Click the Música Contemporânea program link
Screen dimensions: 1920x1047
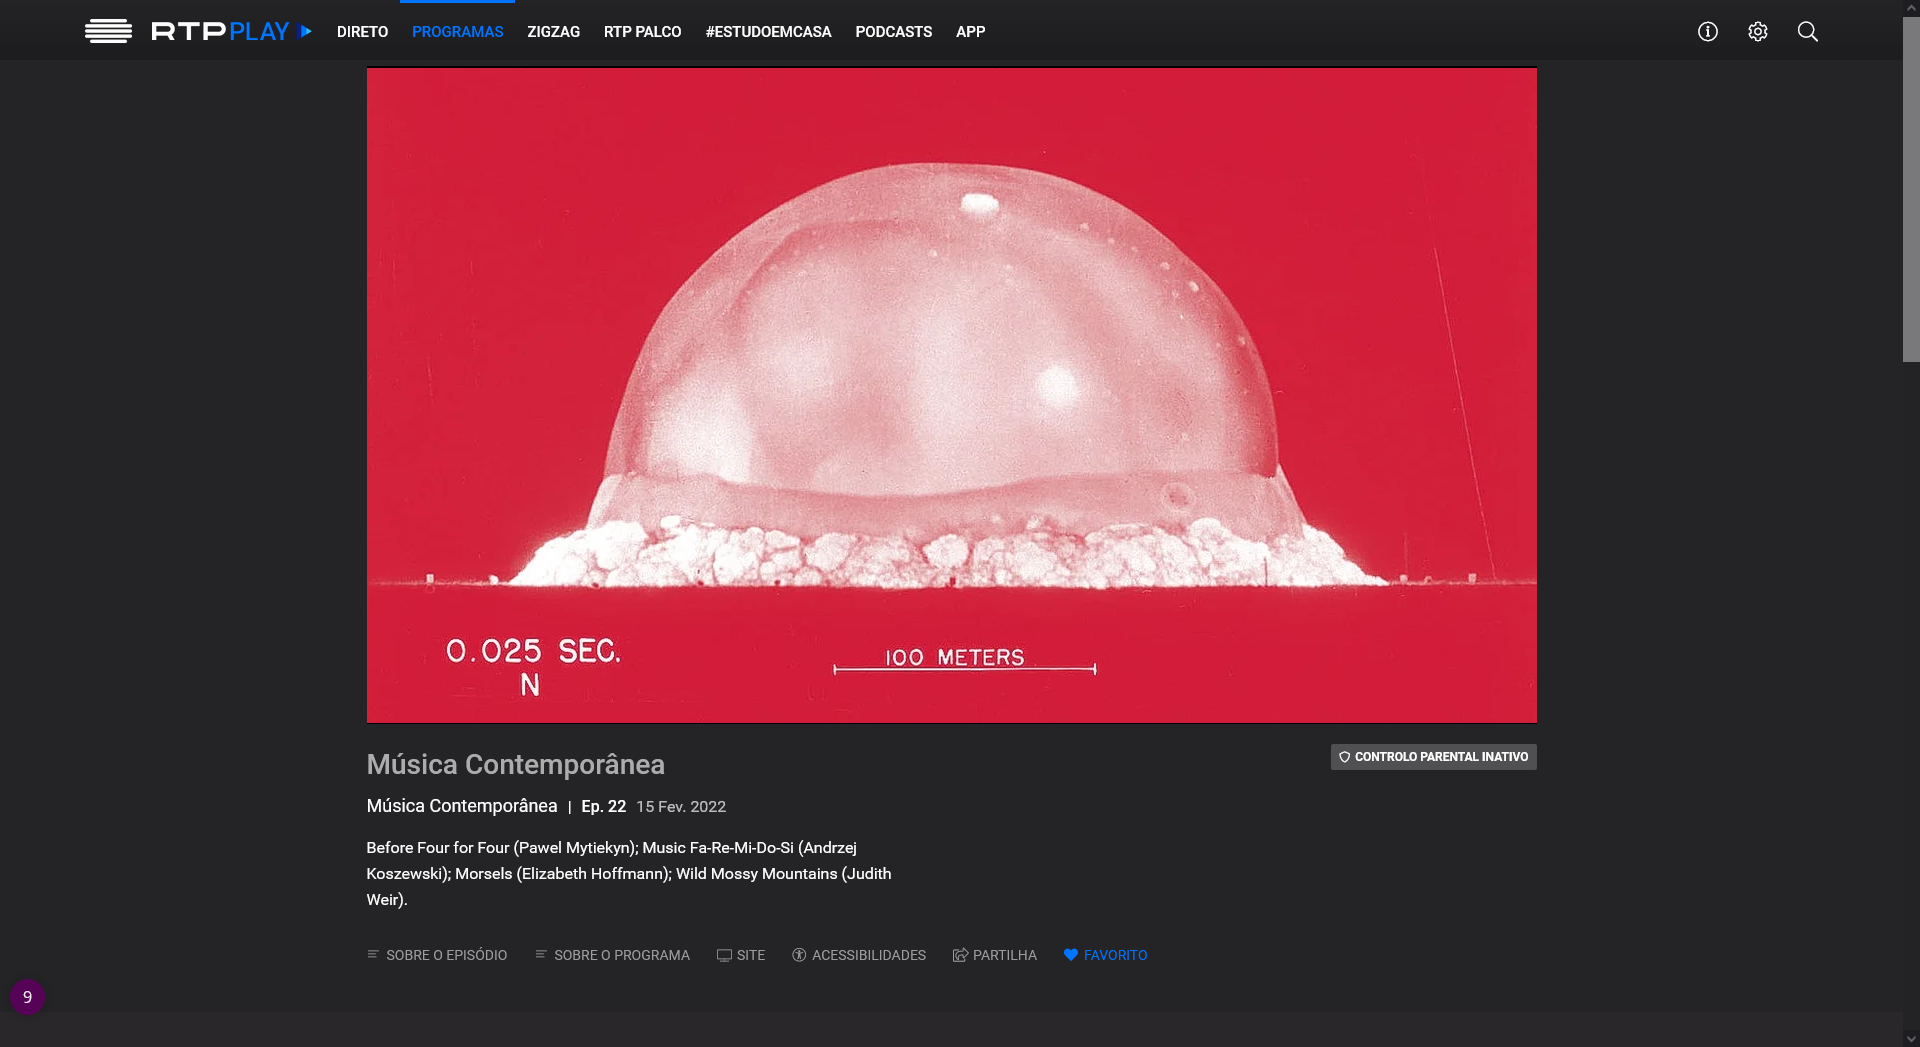(461, 806)
